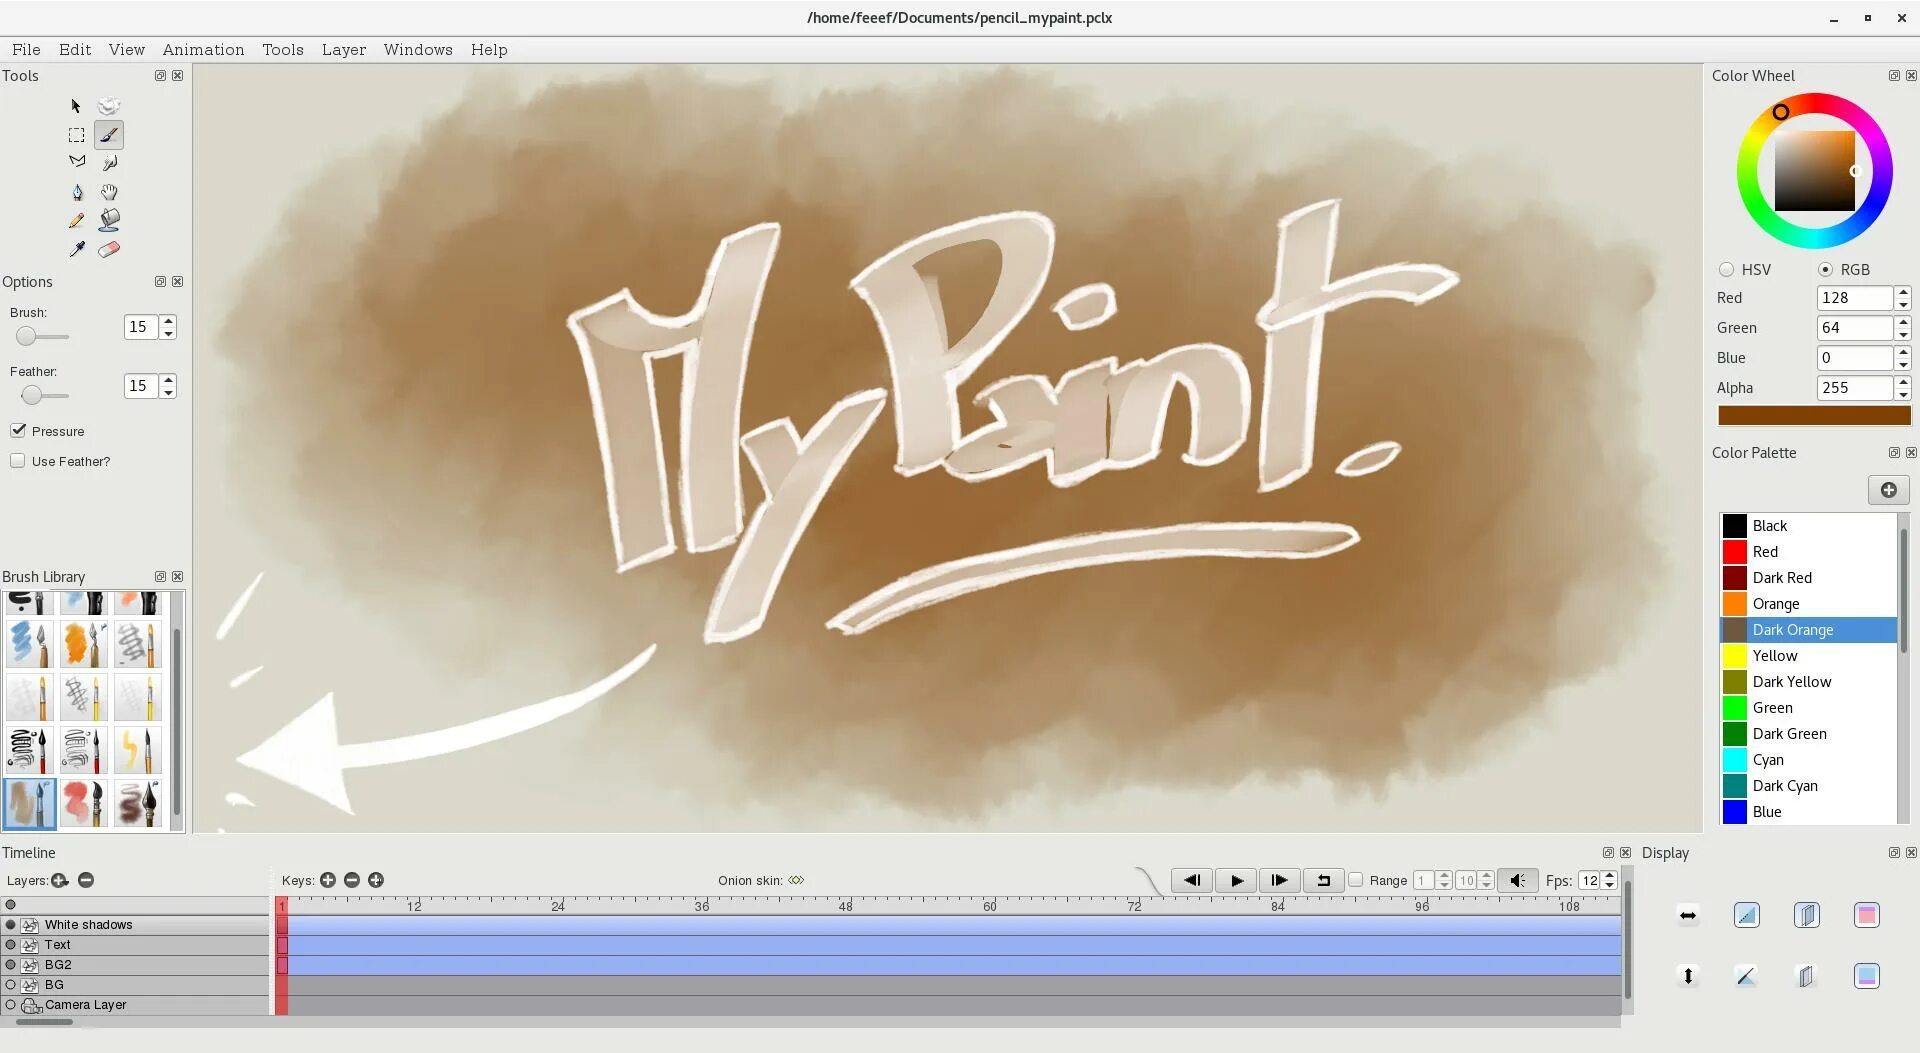The image size is (1920, 1053).
Task: Select the Pencil tool
Action: point(77,220)
